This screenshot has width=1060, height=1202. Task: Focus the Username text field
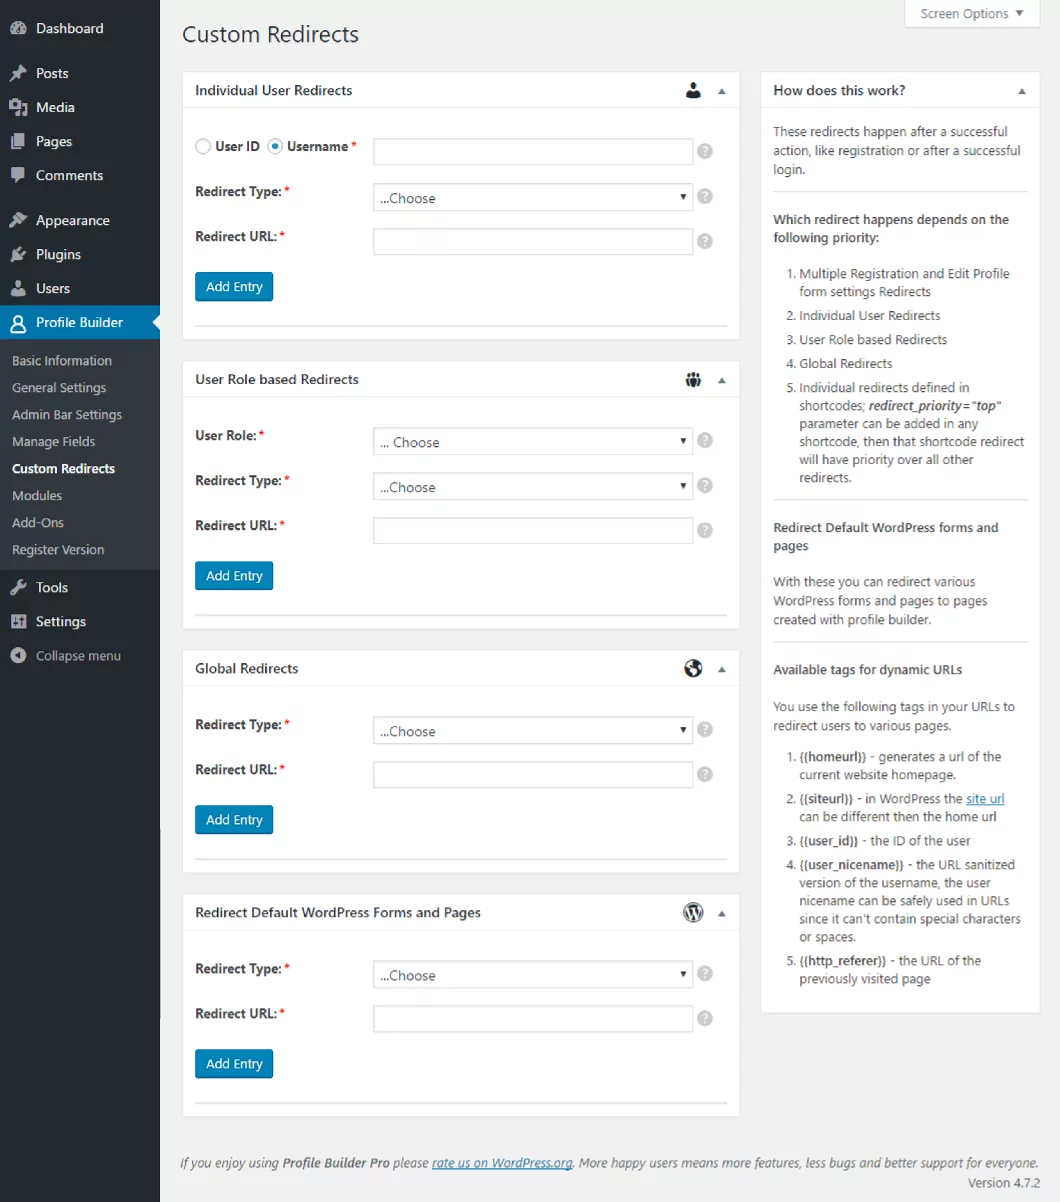point(533,152)
